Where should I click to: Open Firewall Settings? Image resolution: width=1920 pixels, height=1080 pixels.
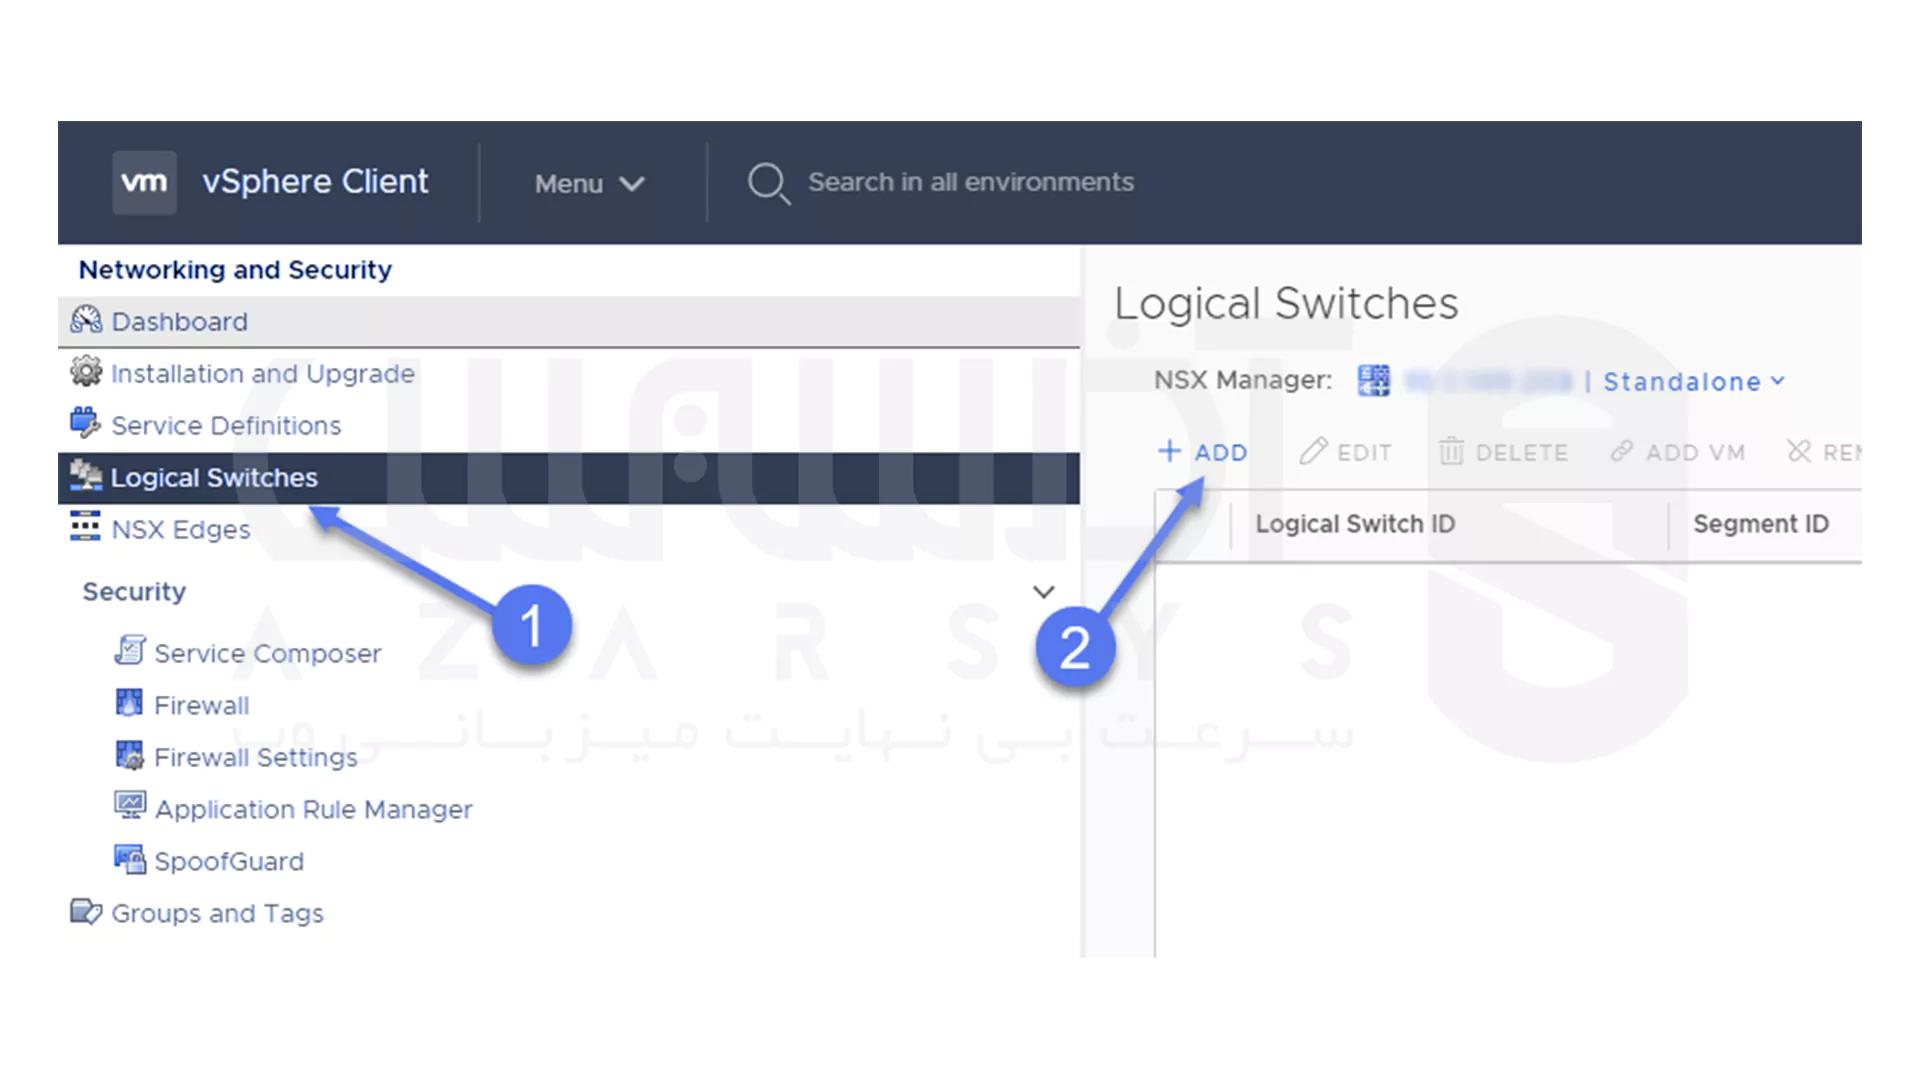(x=256, y=757)
